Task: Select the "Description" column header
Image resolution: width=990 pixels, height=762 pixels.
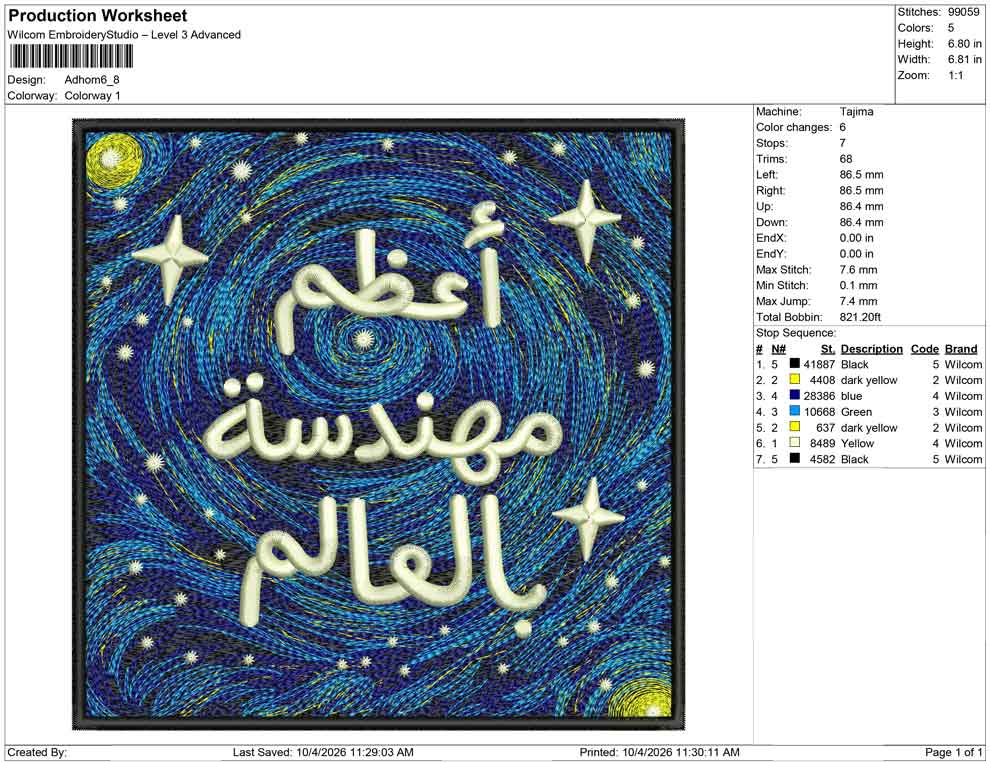Action: click(872, 348)
